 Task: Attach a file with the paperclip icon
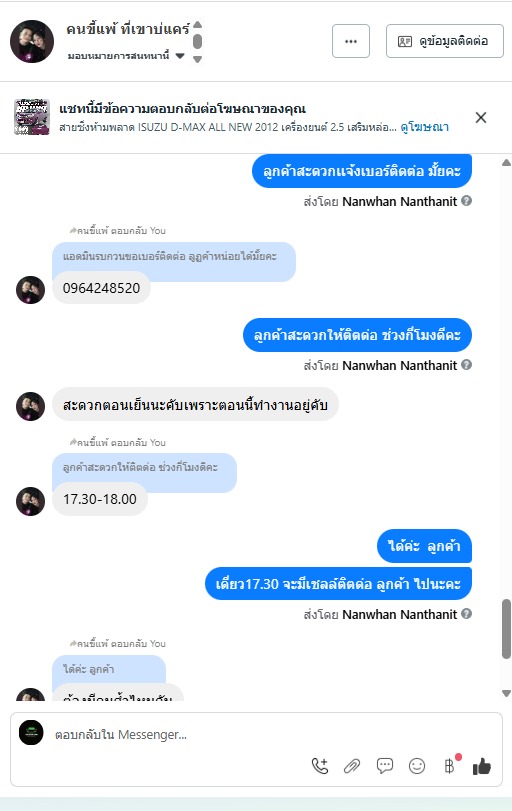coord(352,766)
